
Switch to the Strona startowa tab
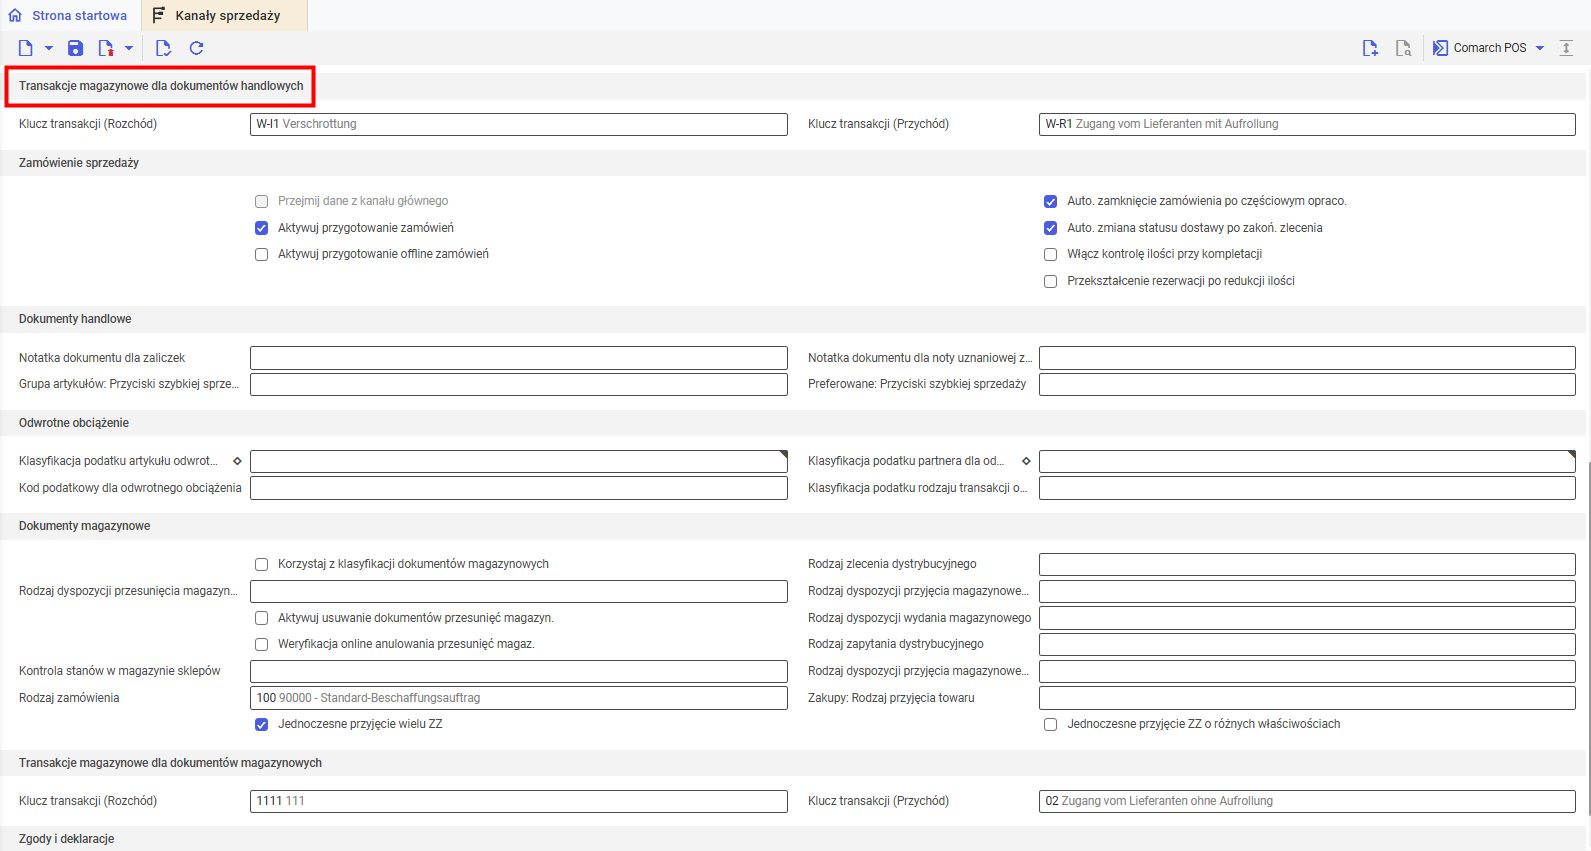click(x=69, y=16)
